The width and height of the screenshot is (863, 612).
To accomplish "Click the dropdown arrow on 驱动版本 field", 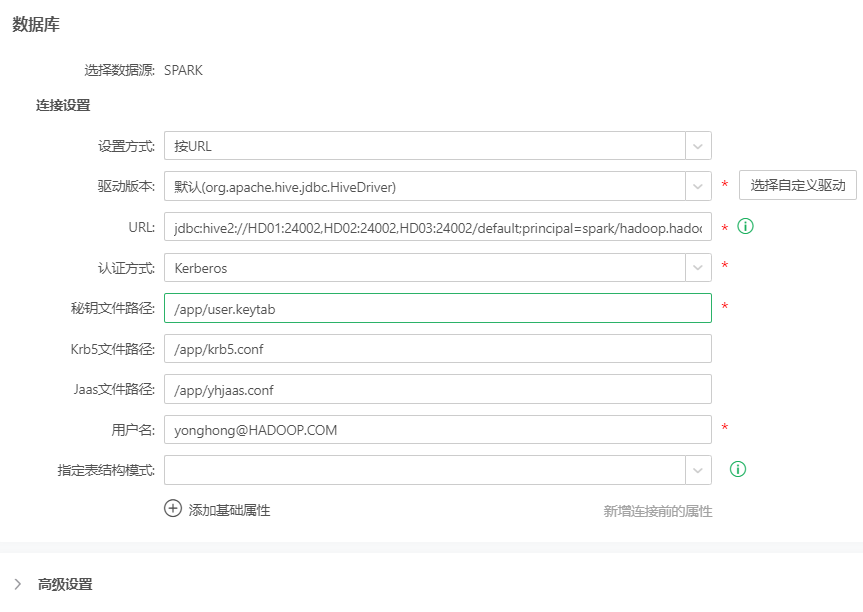I will (x=698, y=186).
